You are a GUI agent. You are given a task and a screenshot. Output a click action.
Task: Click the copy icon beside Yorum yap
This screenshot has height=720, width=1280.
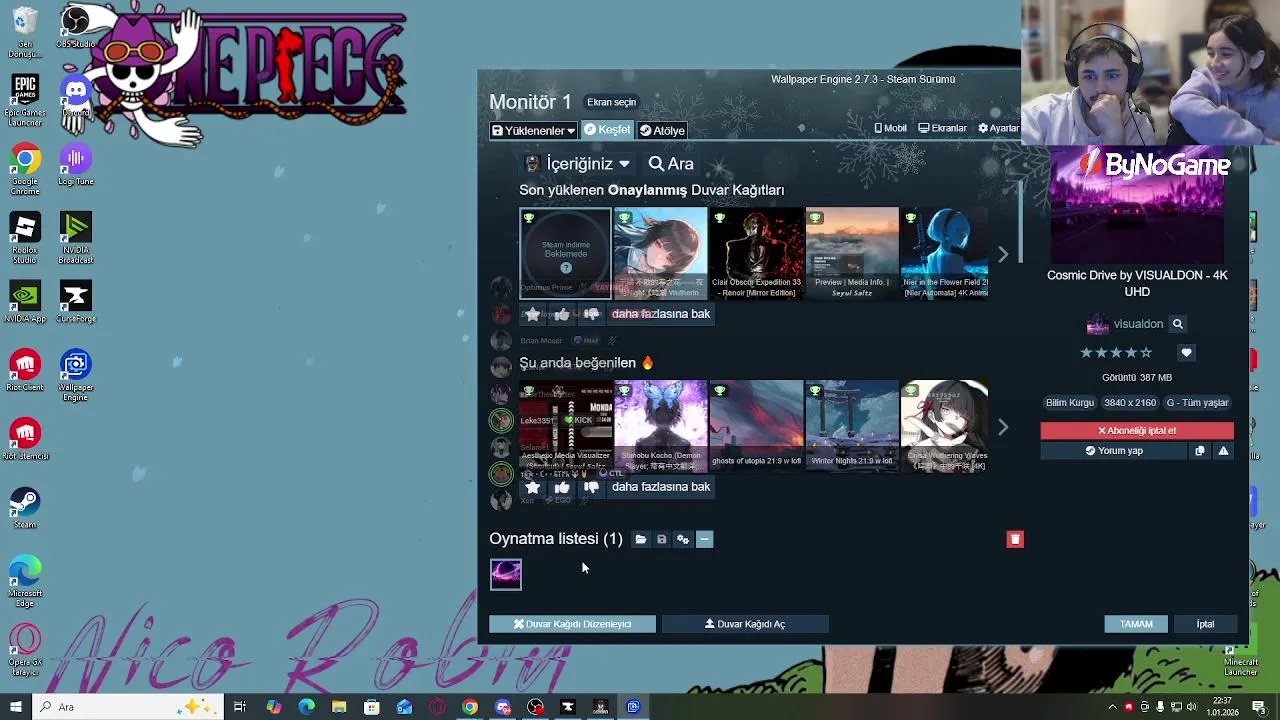[x=1200, y=451]
